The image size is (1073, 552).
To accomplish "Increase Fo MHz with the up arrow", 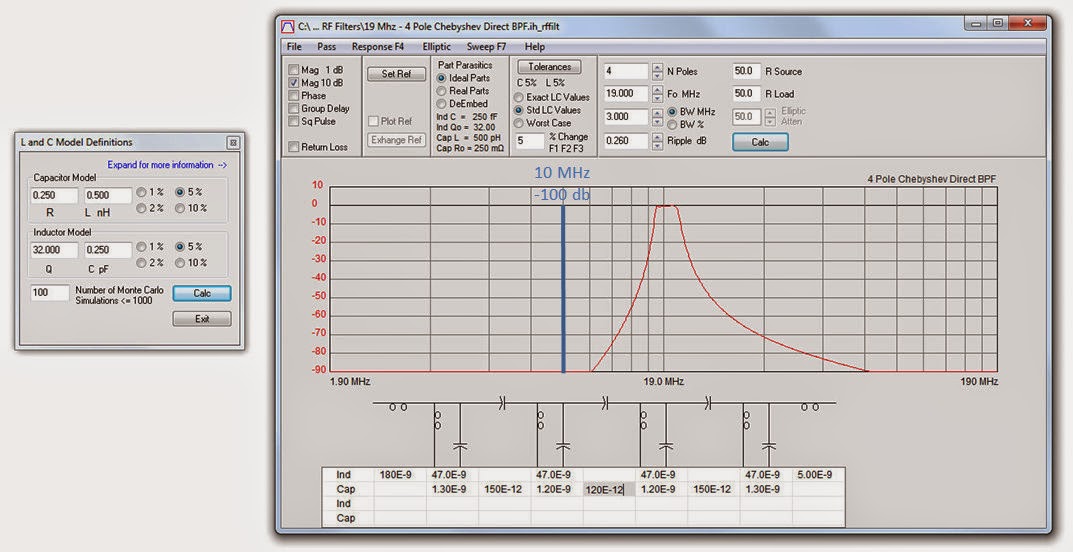I will tap(657, 90).
